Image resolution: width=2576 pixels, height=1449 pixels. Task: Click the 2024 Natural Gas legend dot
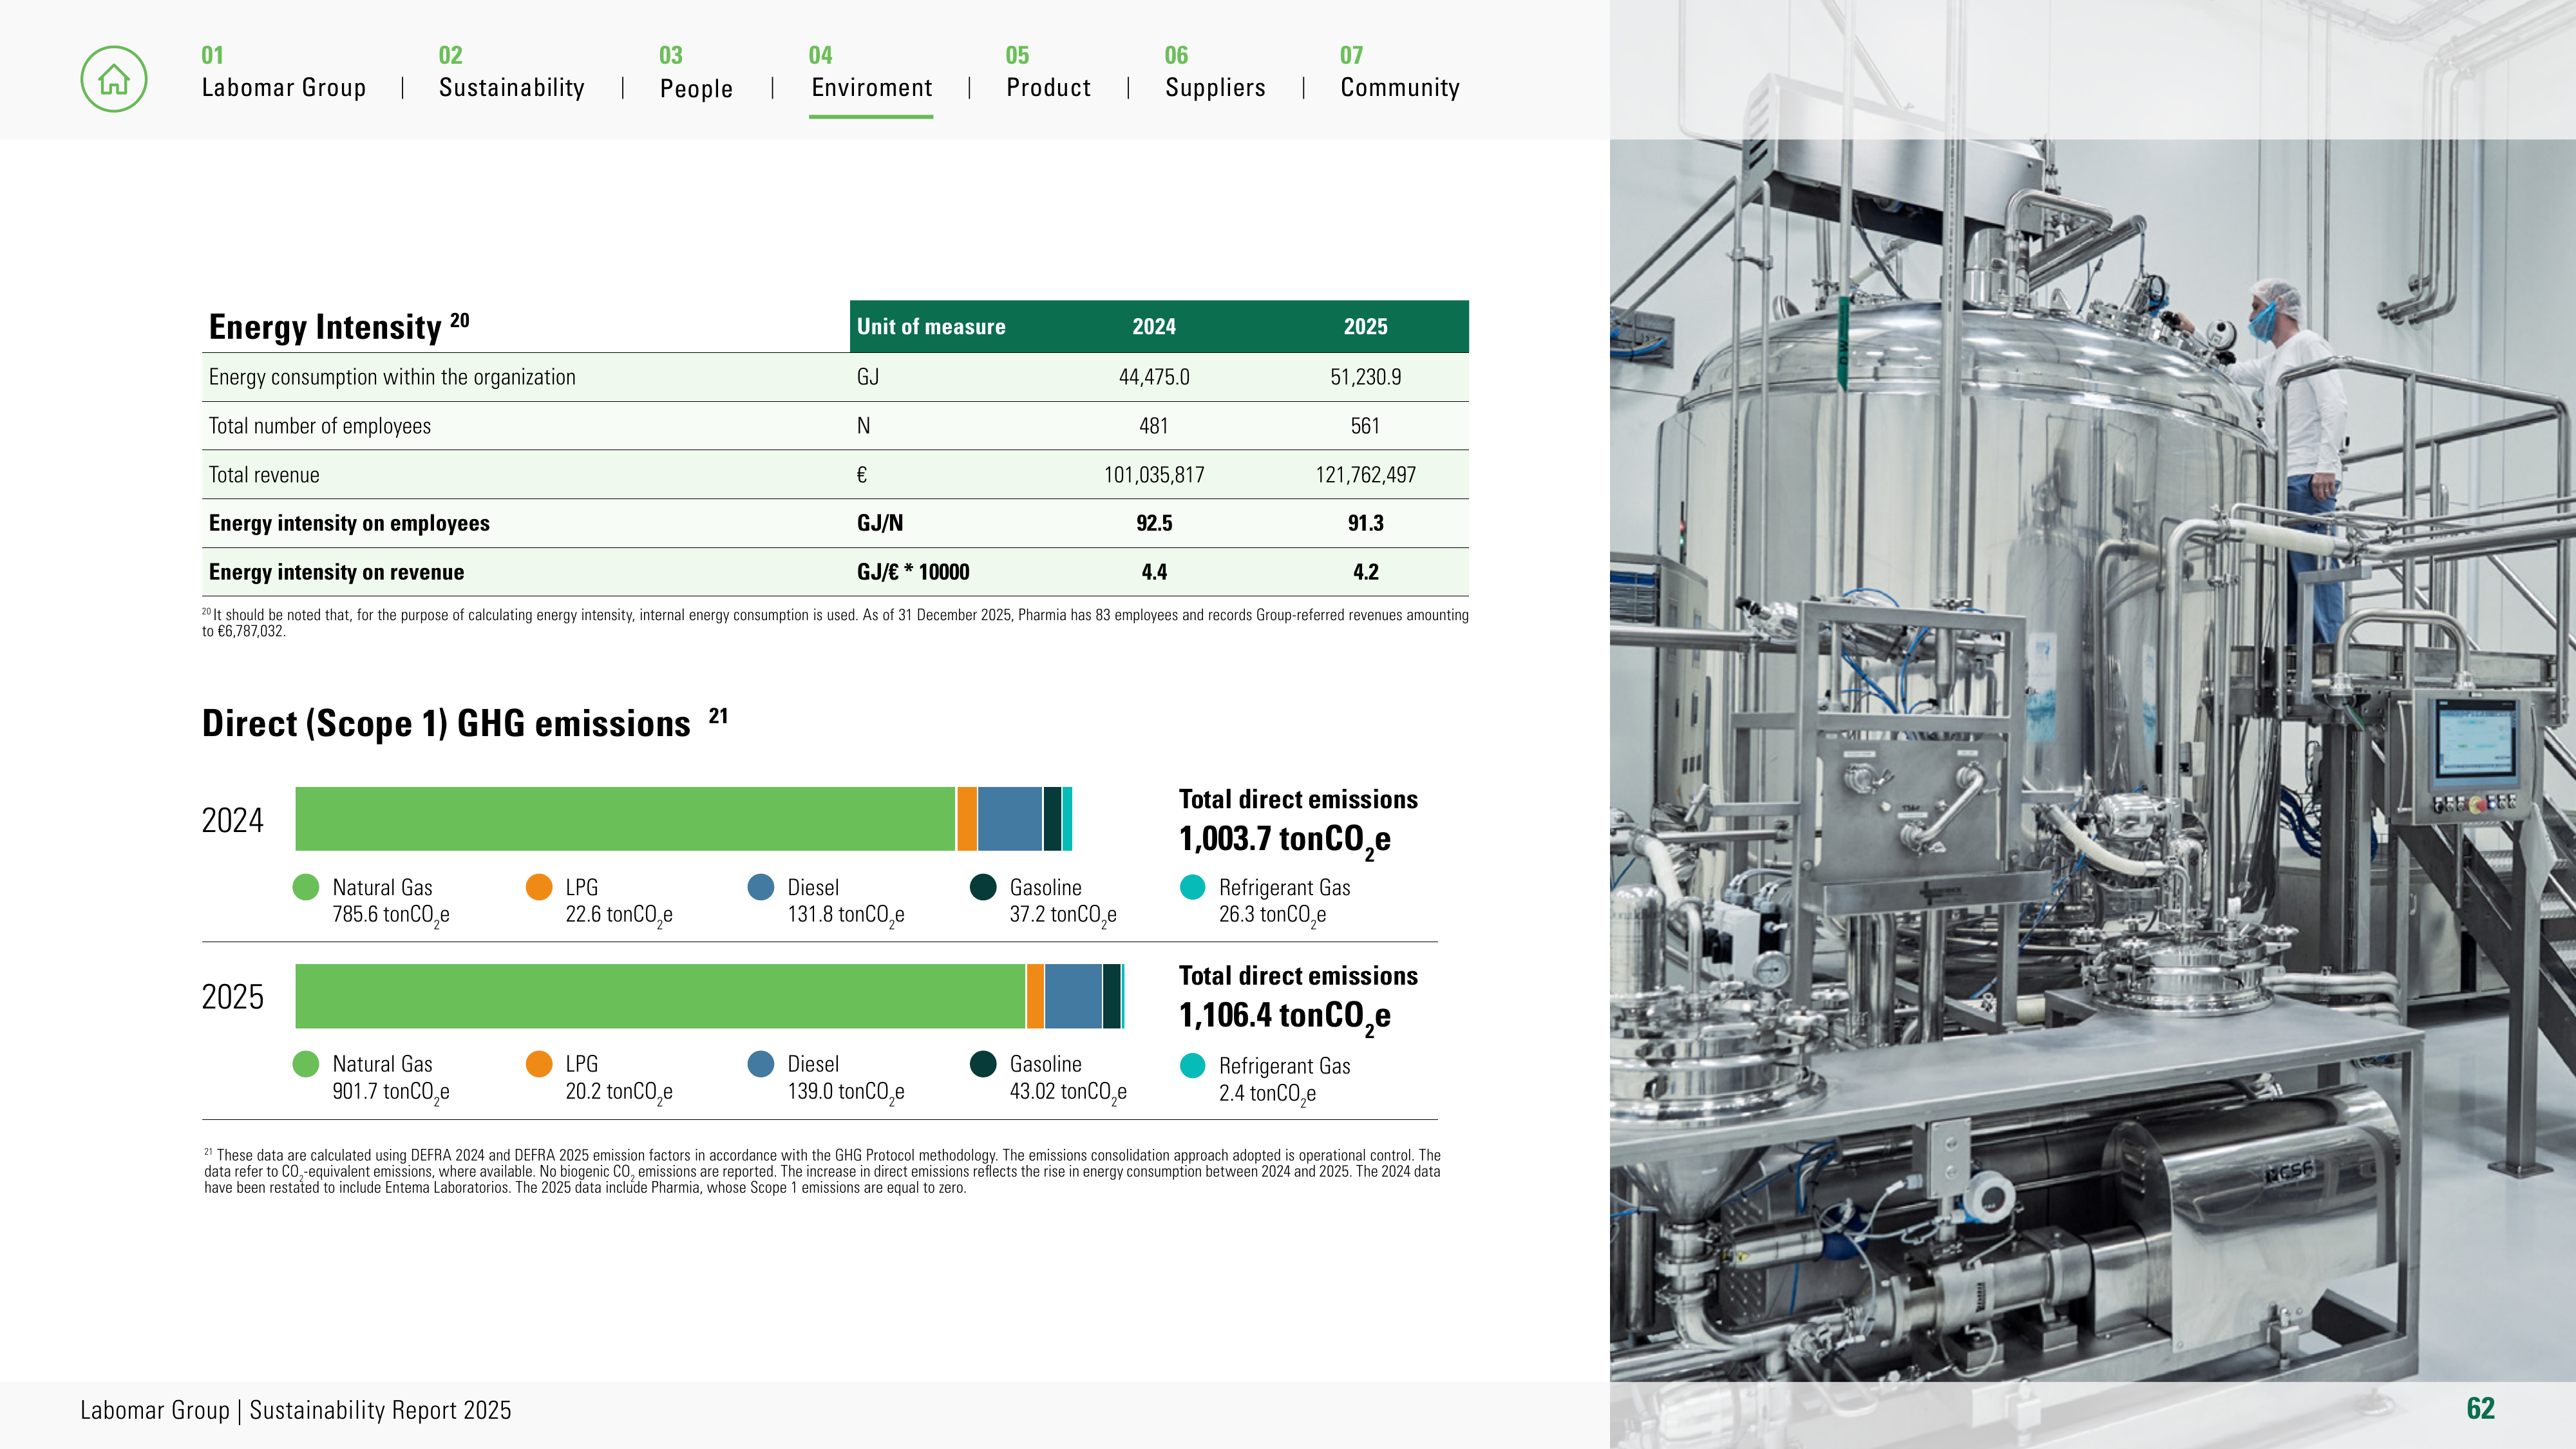coord(306,887)
